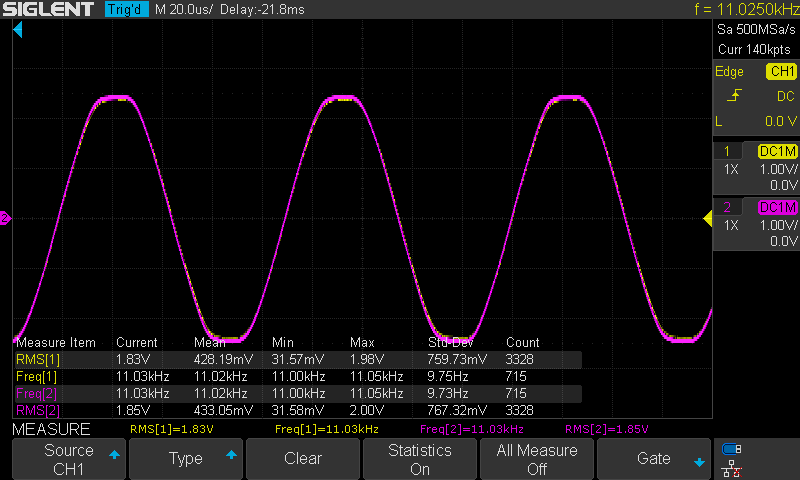Select the CH1 trigger source badge

[782, 71]
